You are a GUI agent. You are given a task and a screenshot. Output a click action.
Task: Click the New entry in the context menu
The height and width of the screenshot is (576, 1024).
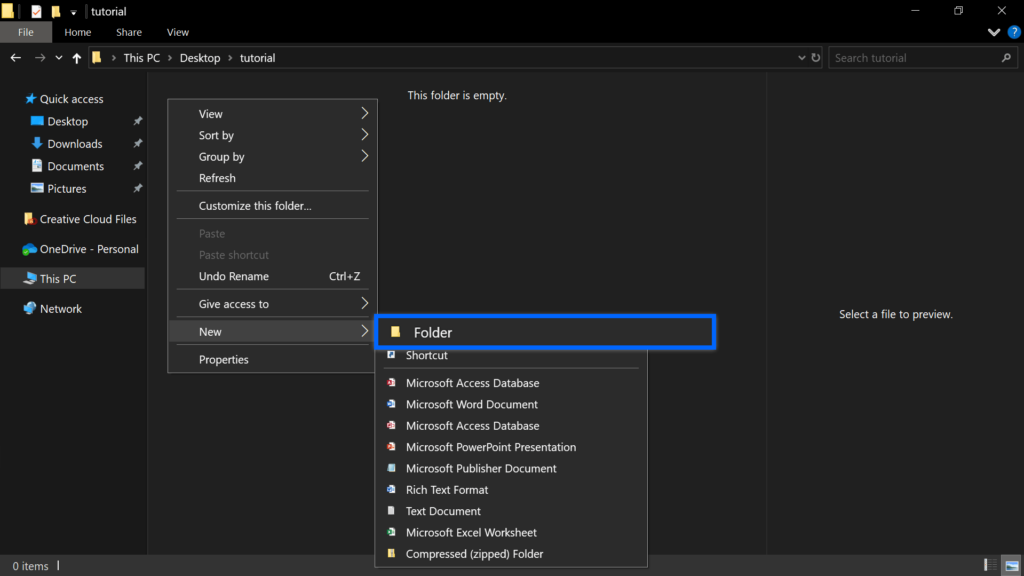[x=272, y=332]
